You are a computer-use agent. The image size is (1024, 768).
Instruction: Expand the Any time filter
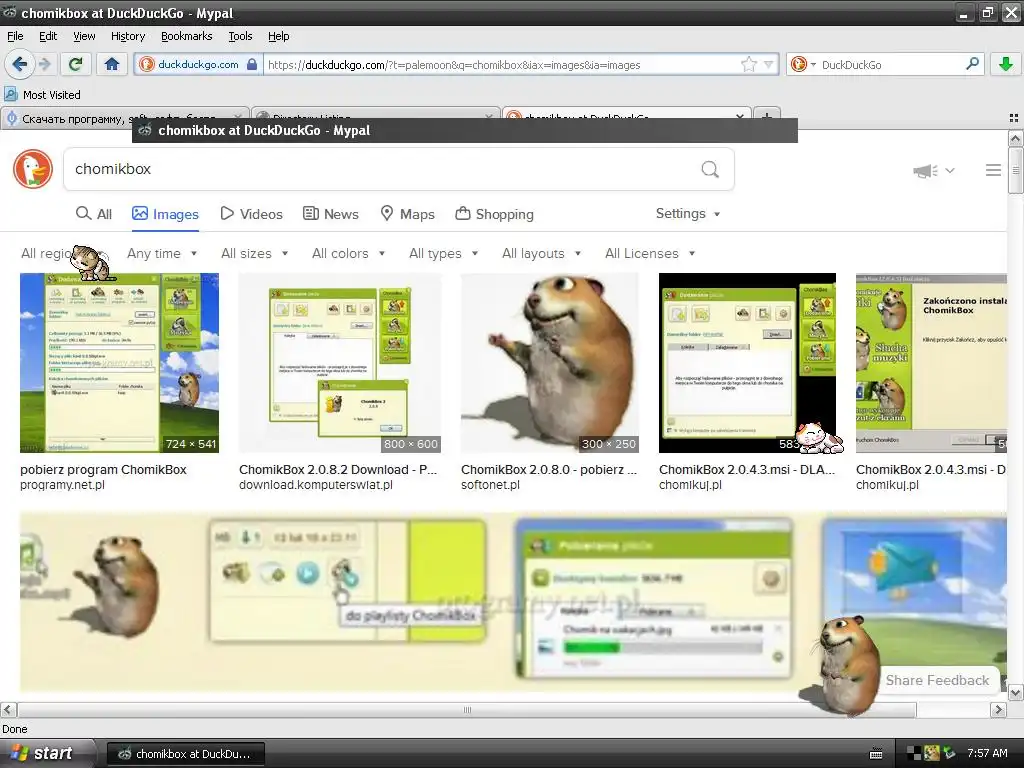pyautogui.click(x=162, y=253)
